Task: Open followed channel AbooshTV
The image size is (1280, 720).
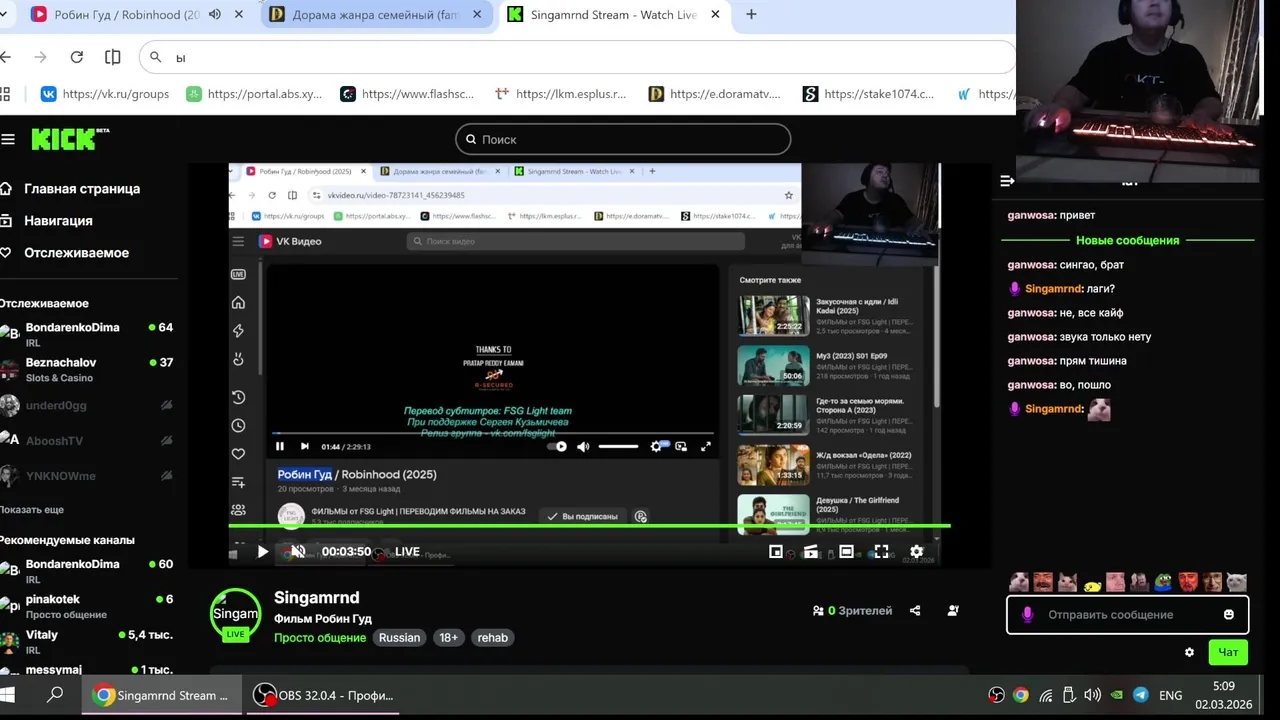Action: 88,440
